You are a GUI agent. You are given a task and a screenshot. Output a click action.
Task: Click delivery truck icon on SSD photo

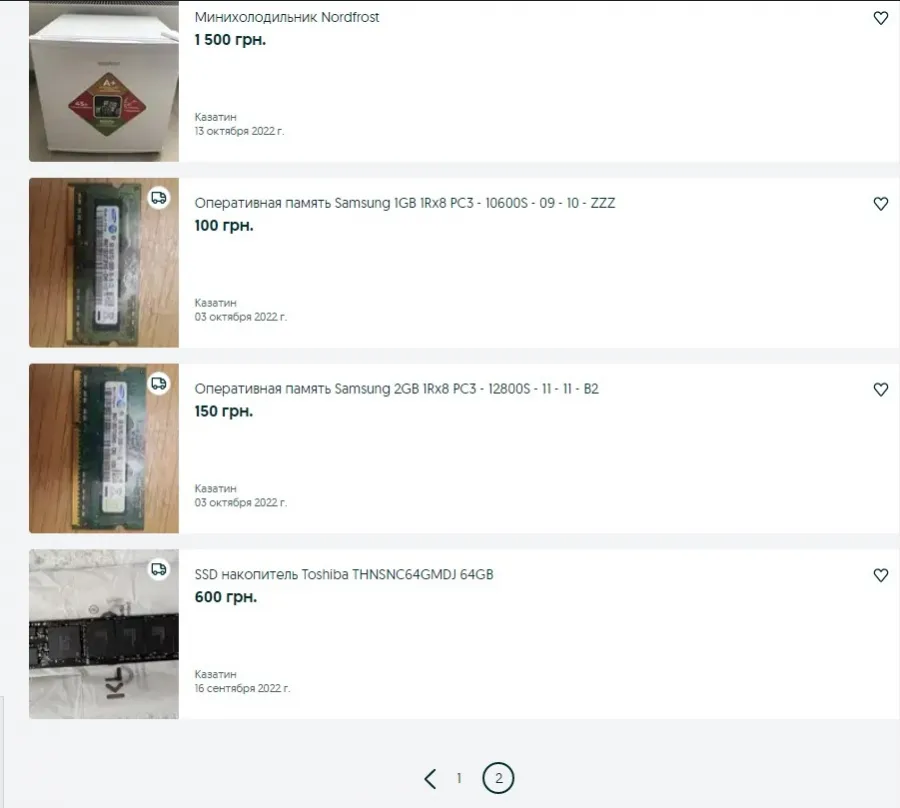coord(159,569)
